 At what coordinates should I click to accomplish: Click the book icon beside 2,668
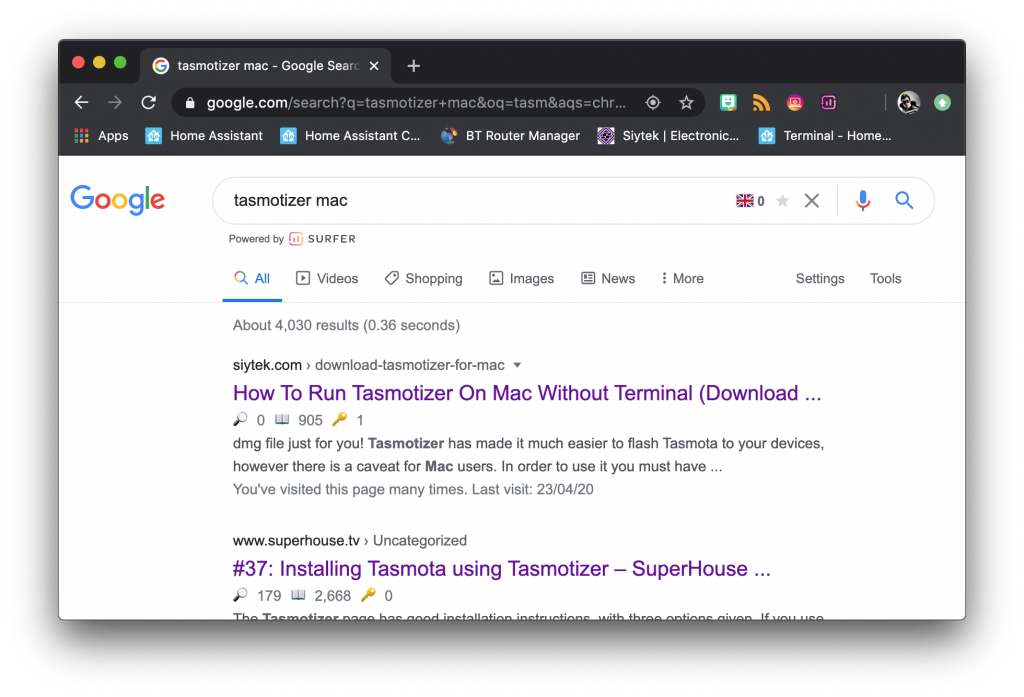pyautogui.click(x=298, y=594)
